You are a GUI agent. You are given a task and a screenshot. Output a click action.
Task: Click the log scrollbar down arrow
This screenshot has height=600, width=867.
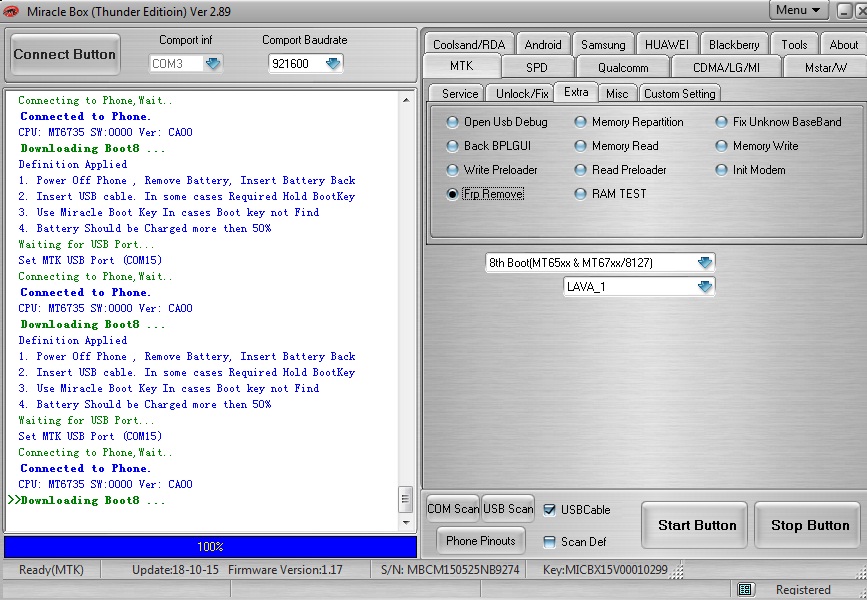[406, 523]
